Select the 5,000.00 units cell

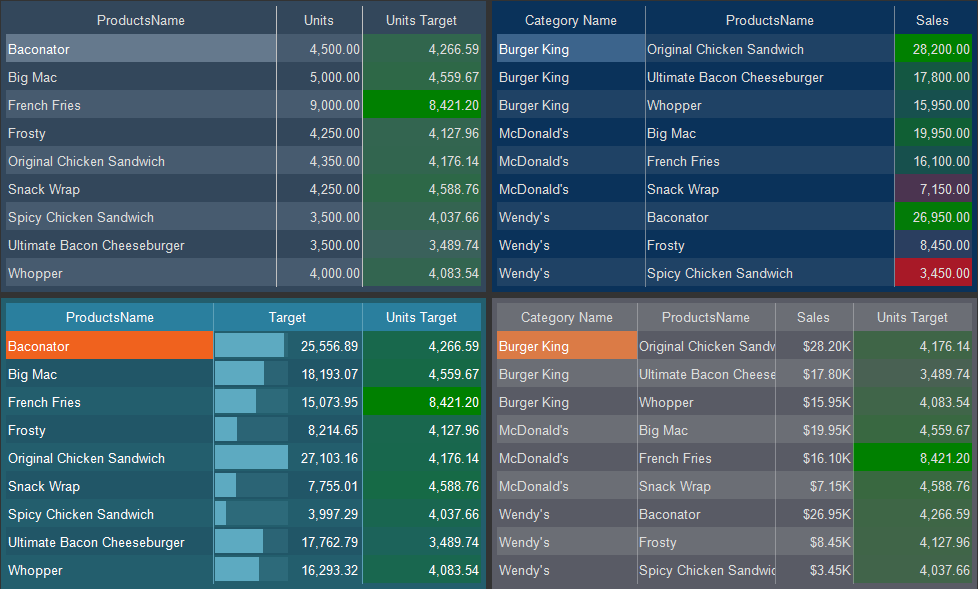[320, 77]
